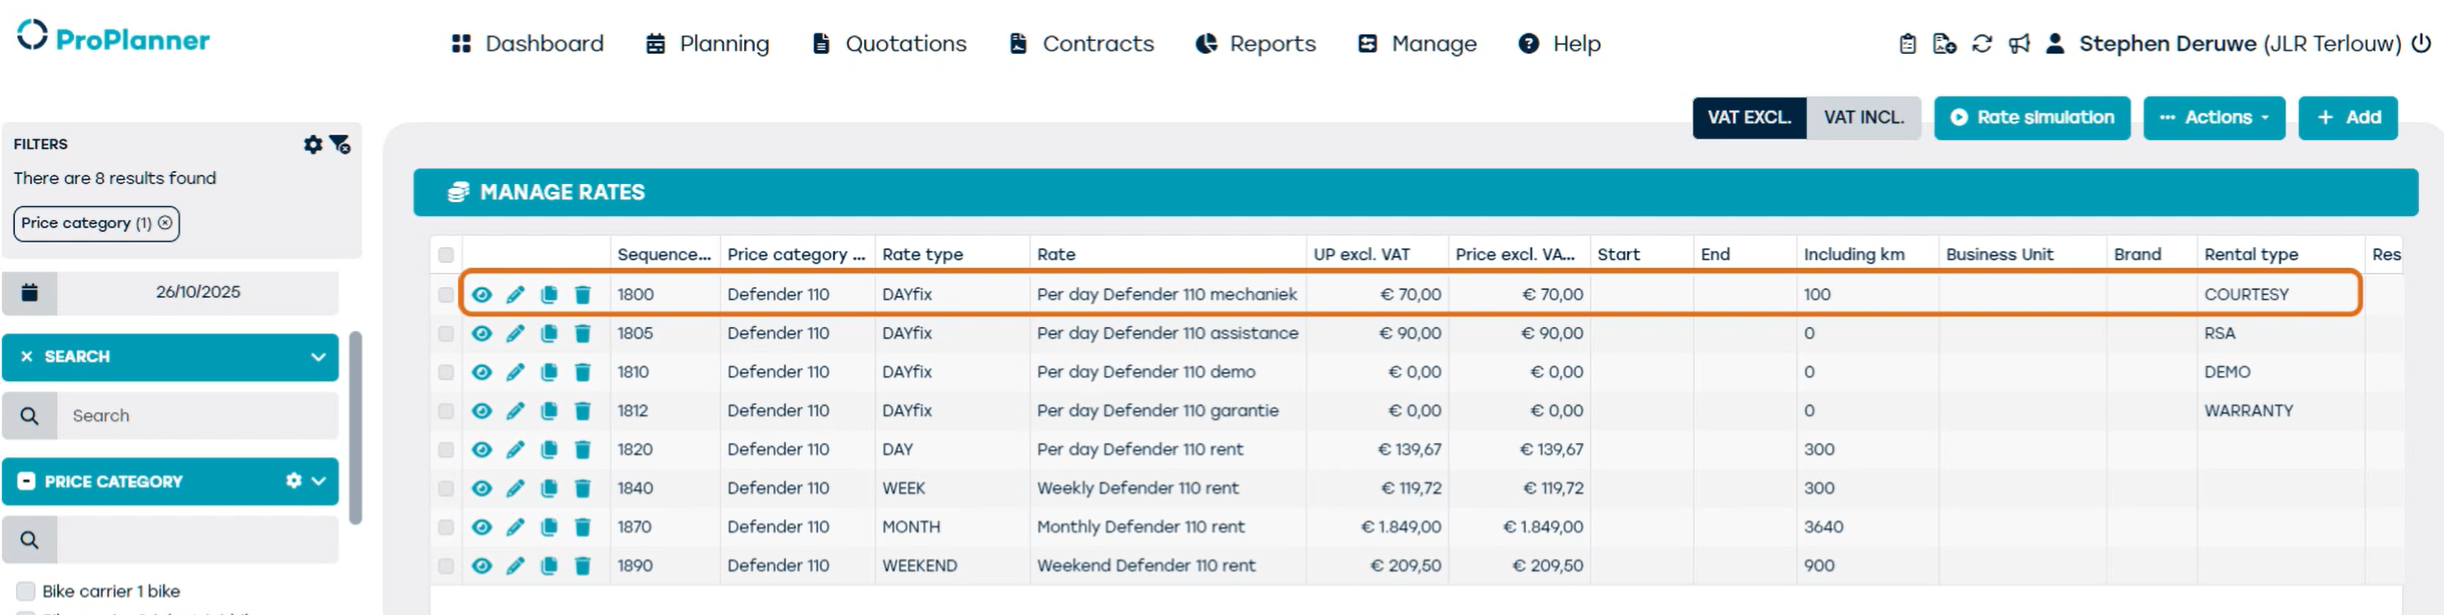
Task: Click the refresh sync icon in header
Action: [x=1982, y=44]
